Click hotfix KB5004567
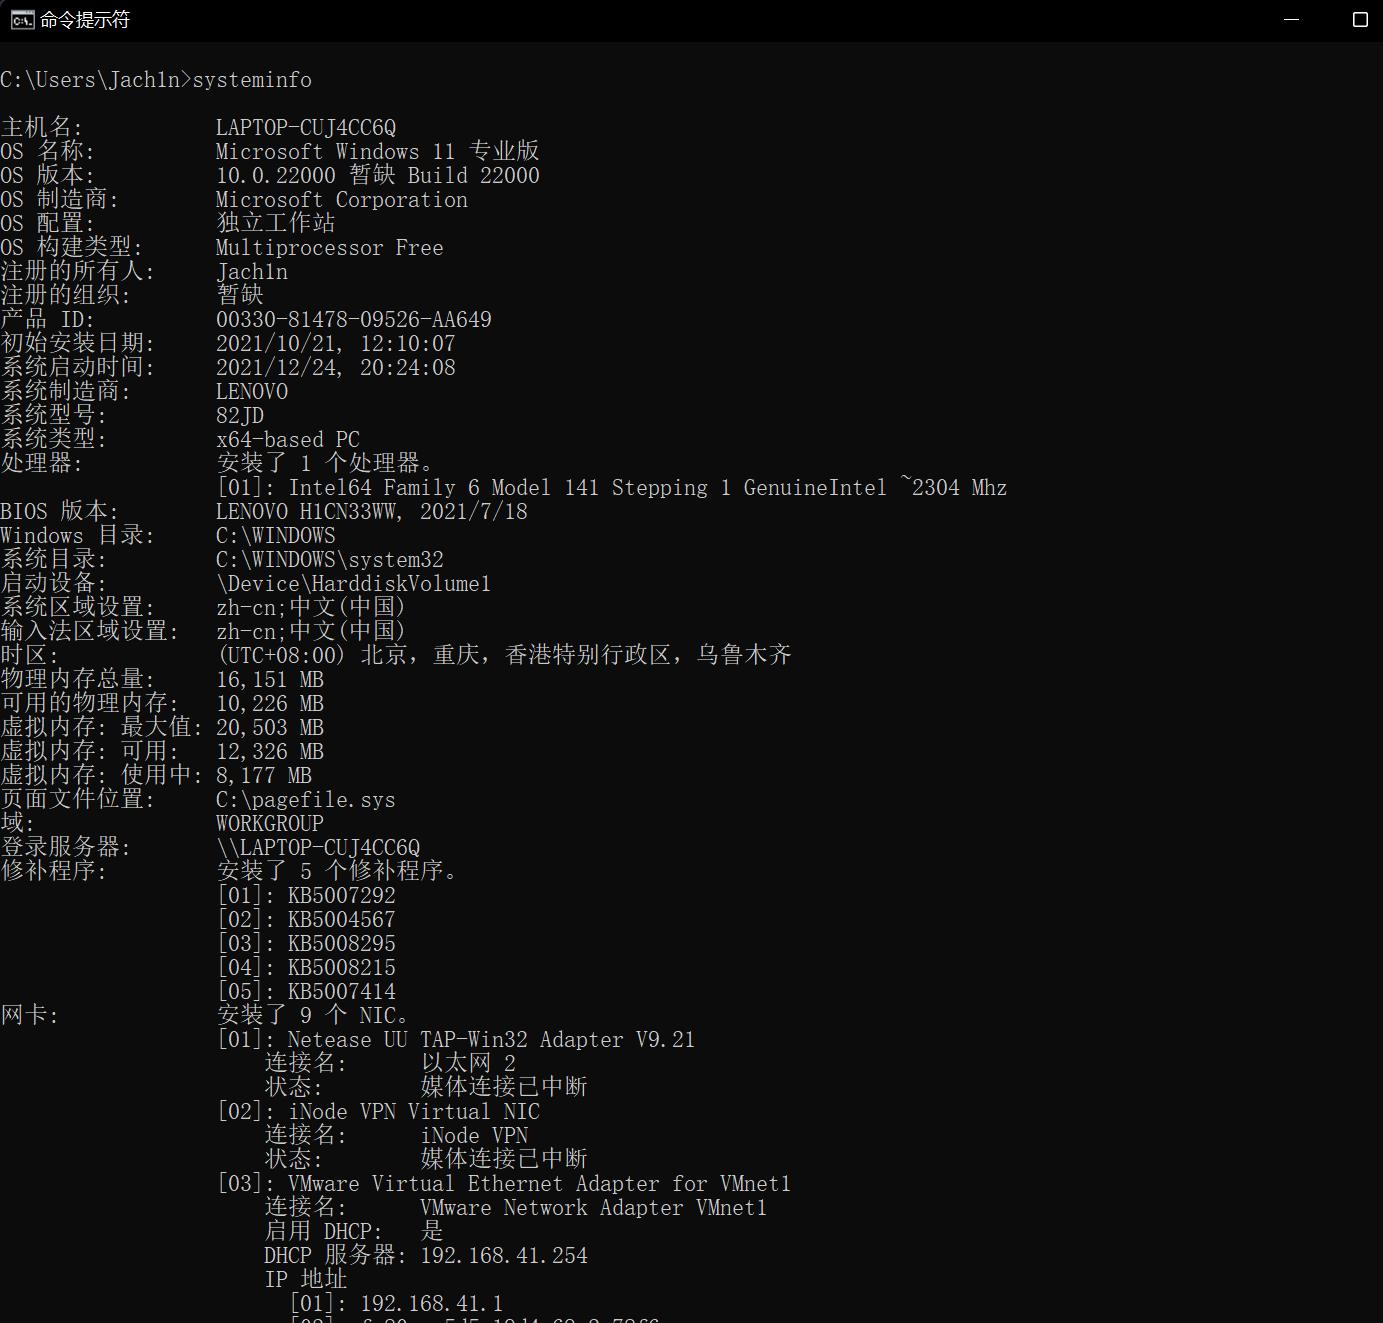Image resolution: width=1383 pixels, height=1323 pixels. point(342,920)
